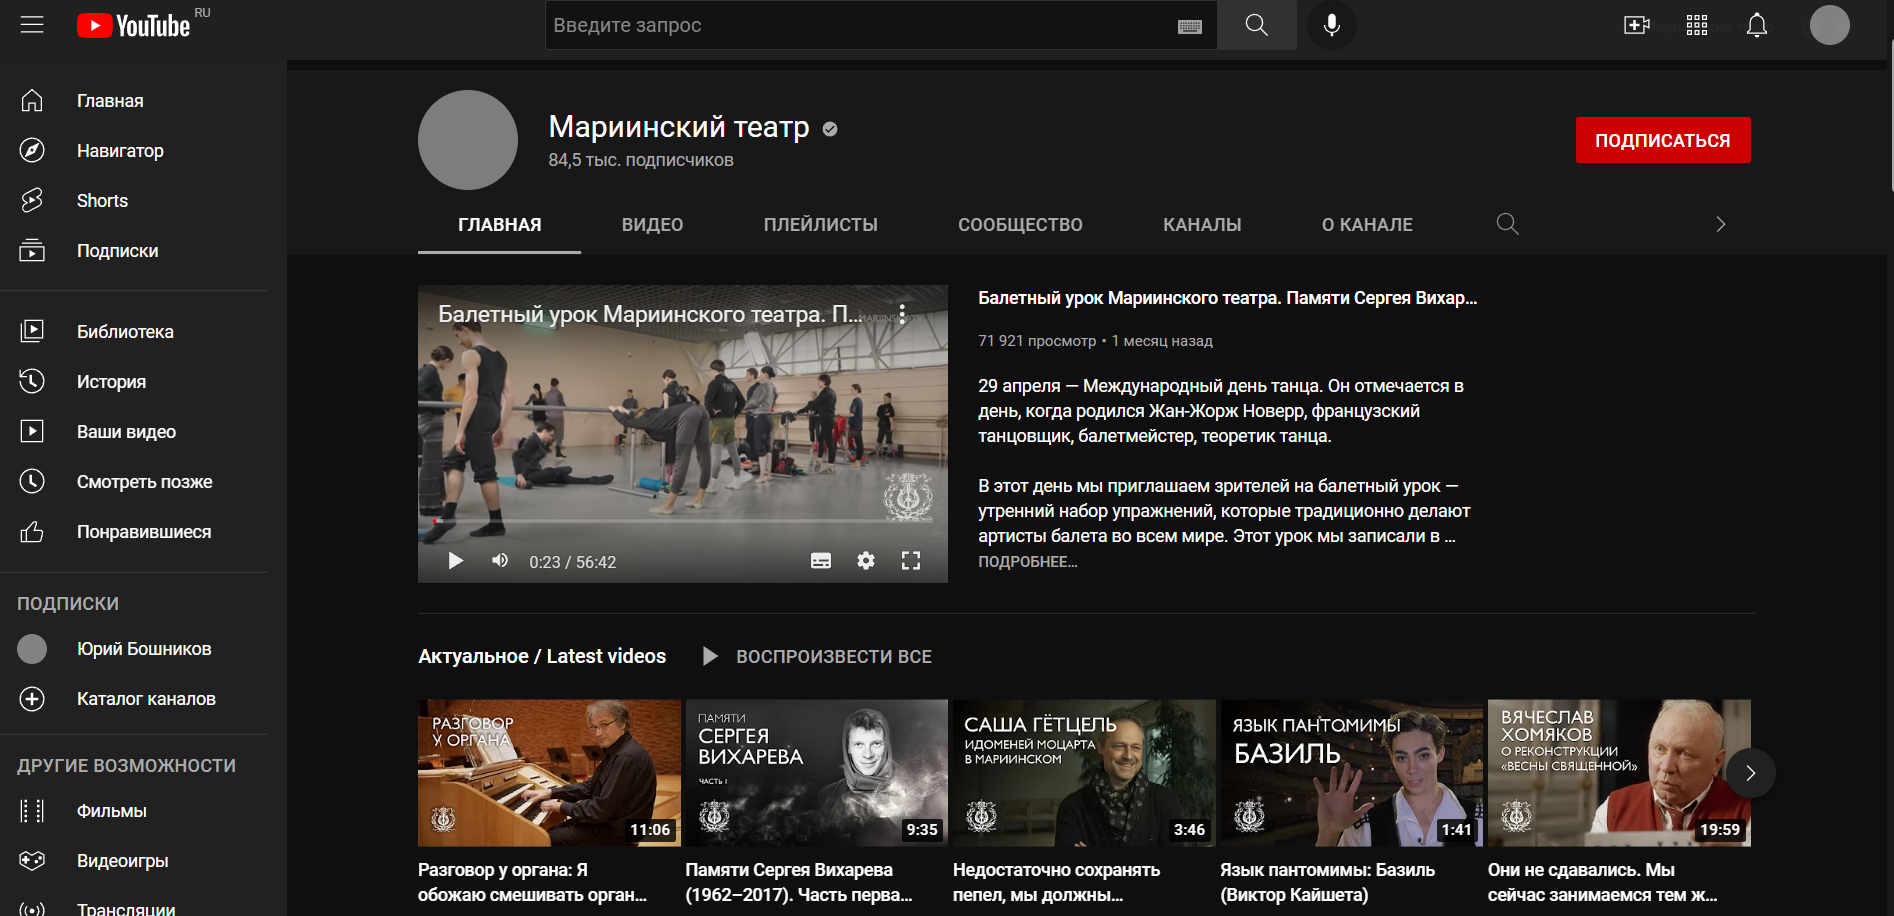Show next latest videos with arrow
This screenshot has width=1894, height=916.
(1751, 773)
